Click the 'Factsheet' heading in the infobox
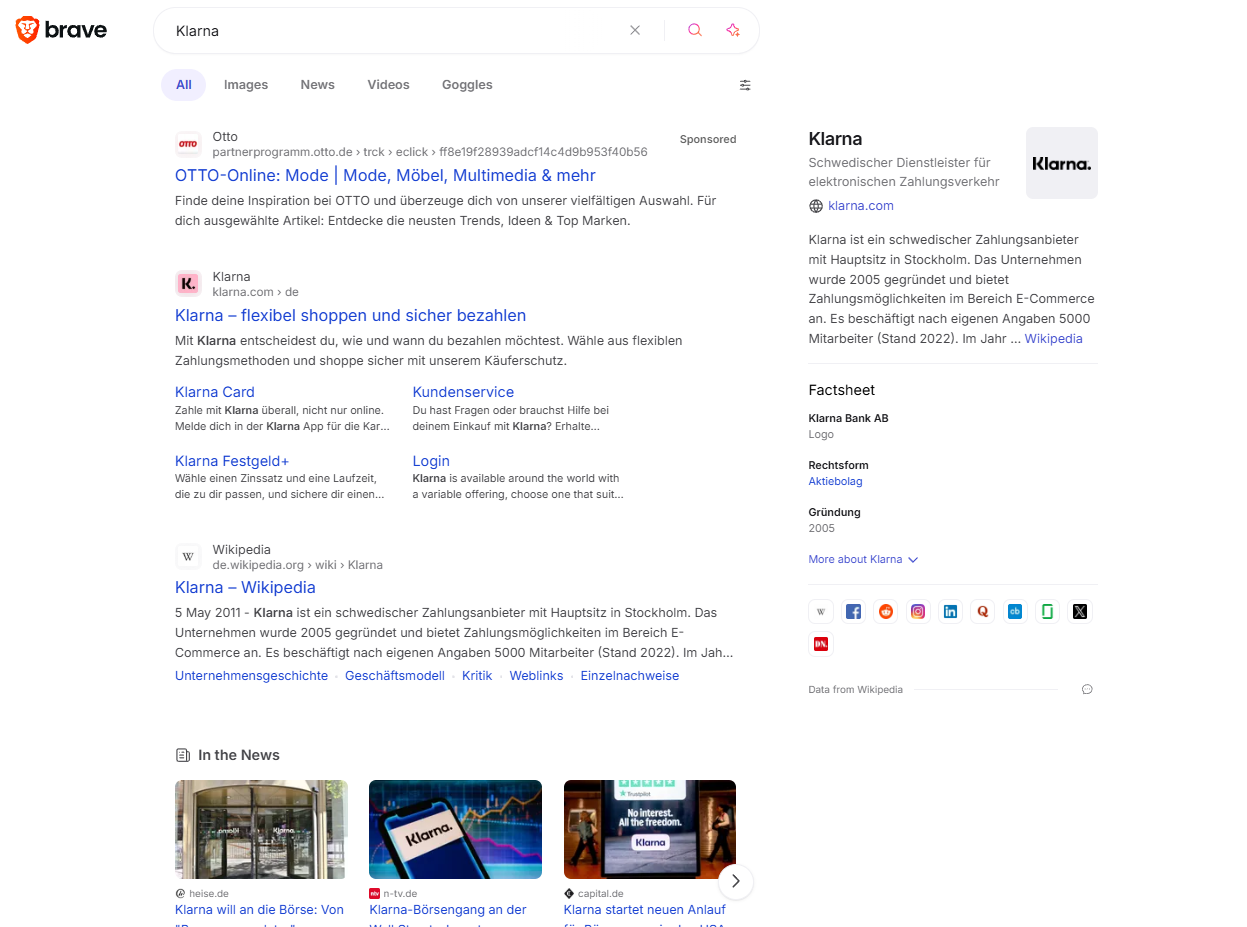Image resolution: width=1247 pixels, height=927 pixels. click(x=842, y=390)
